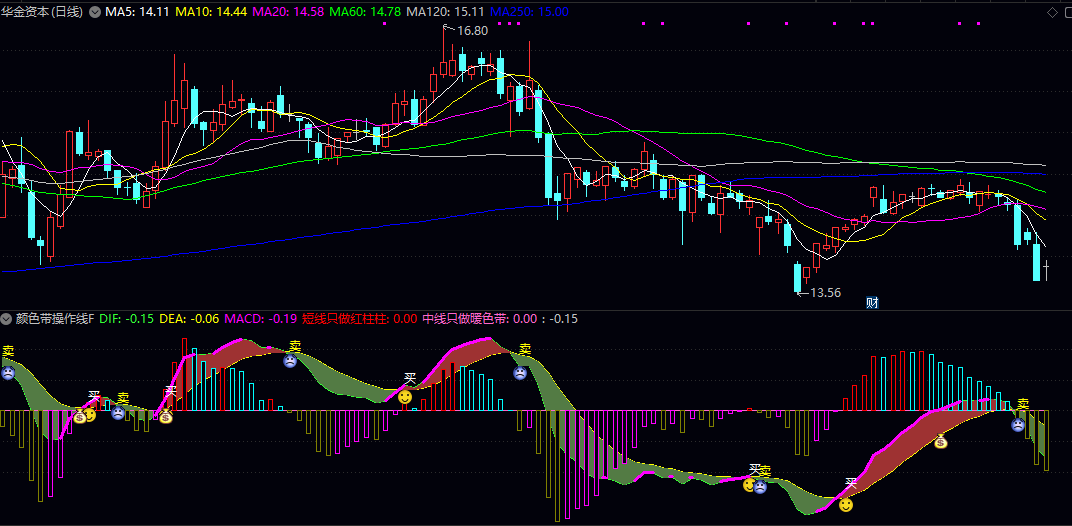1072x526 pixels.
Task: Expand the 颜色带操作线F indicator dropdown
Action: pyautogui.click(x=7, y=318)
